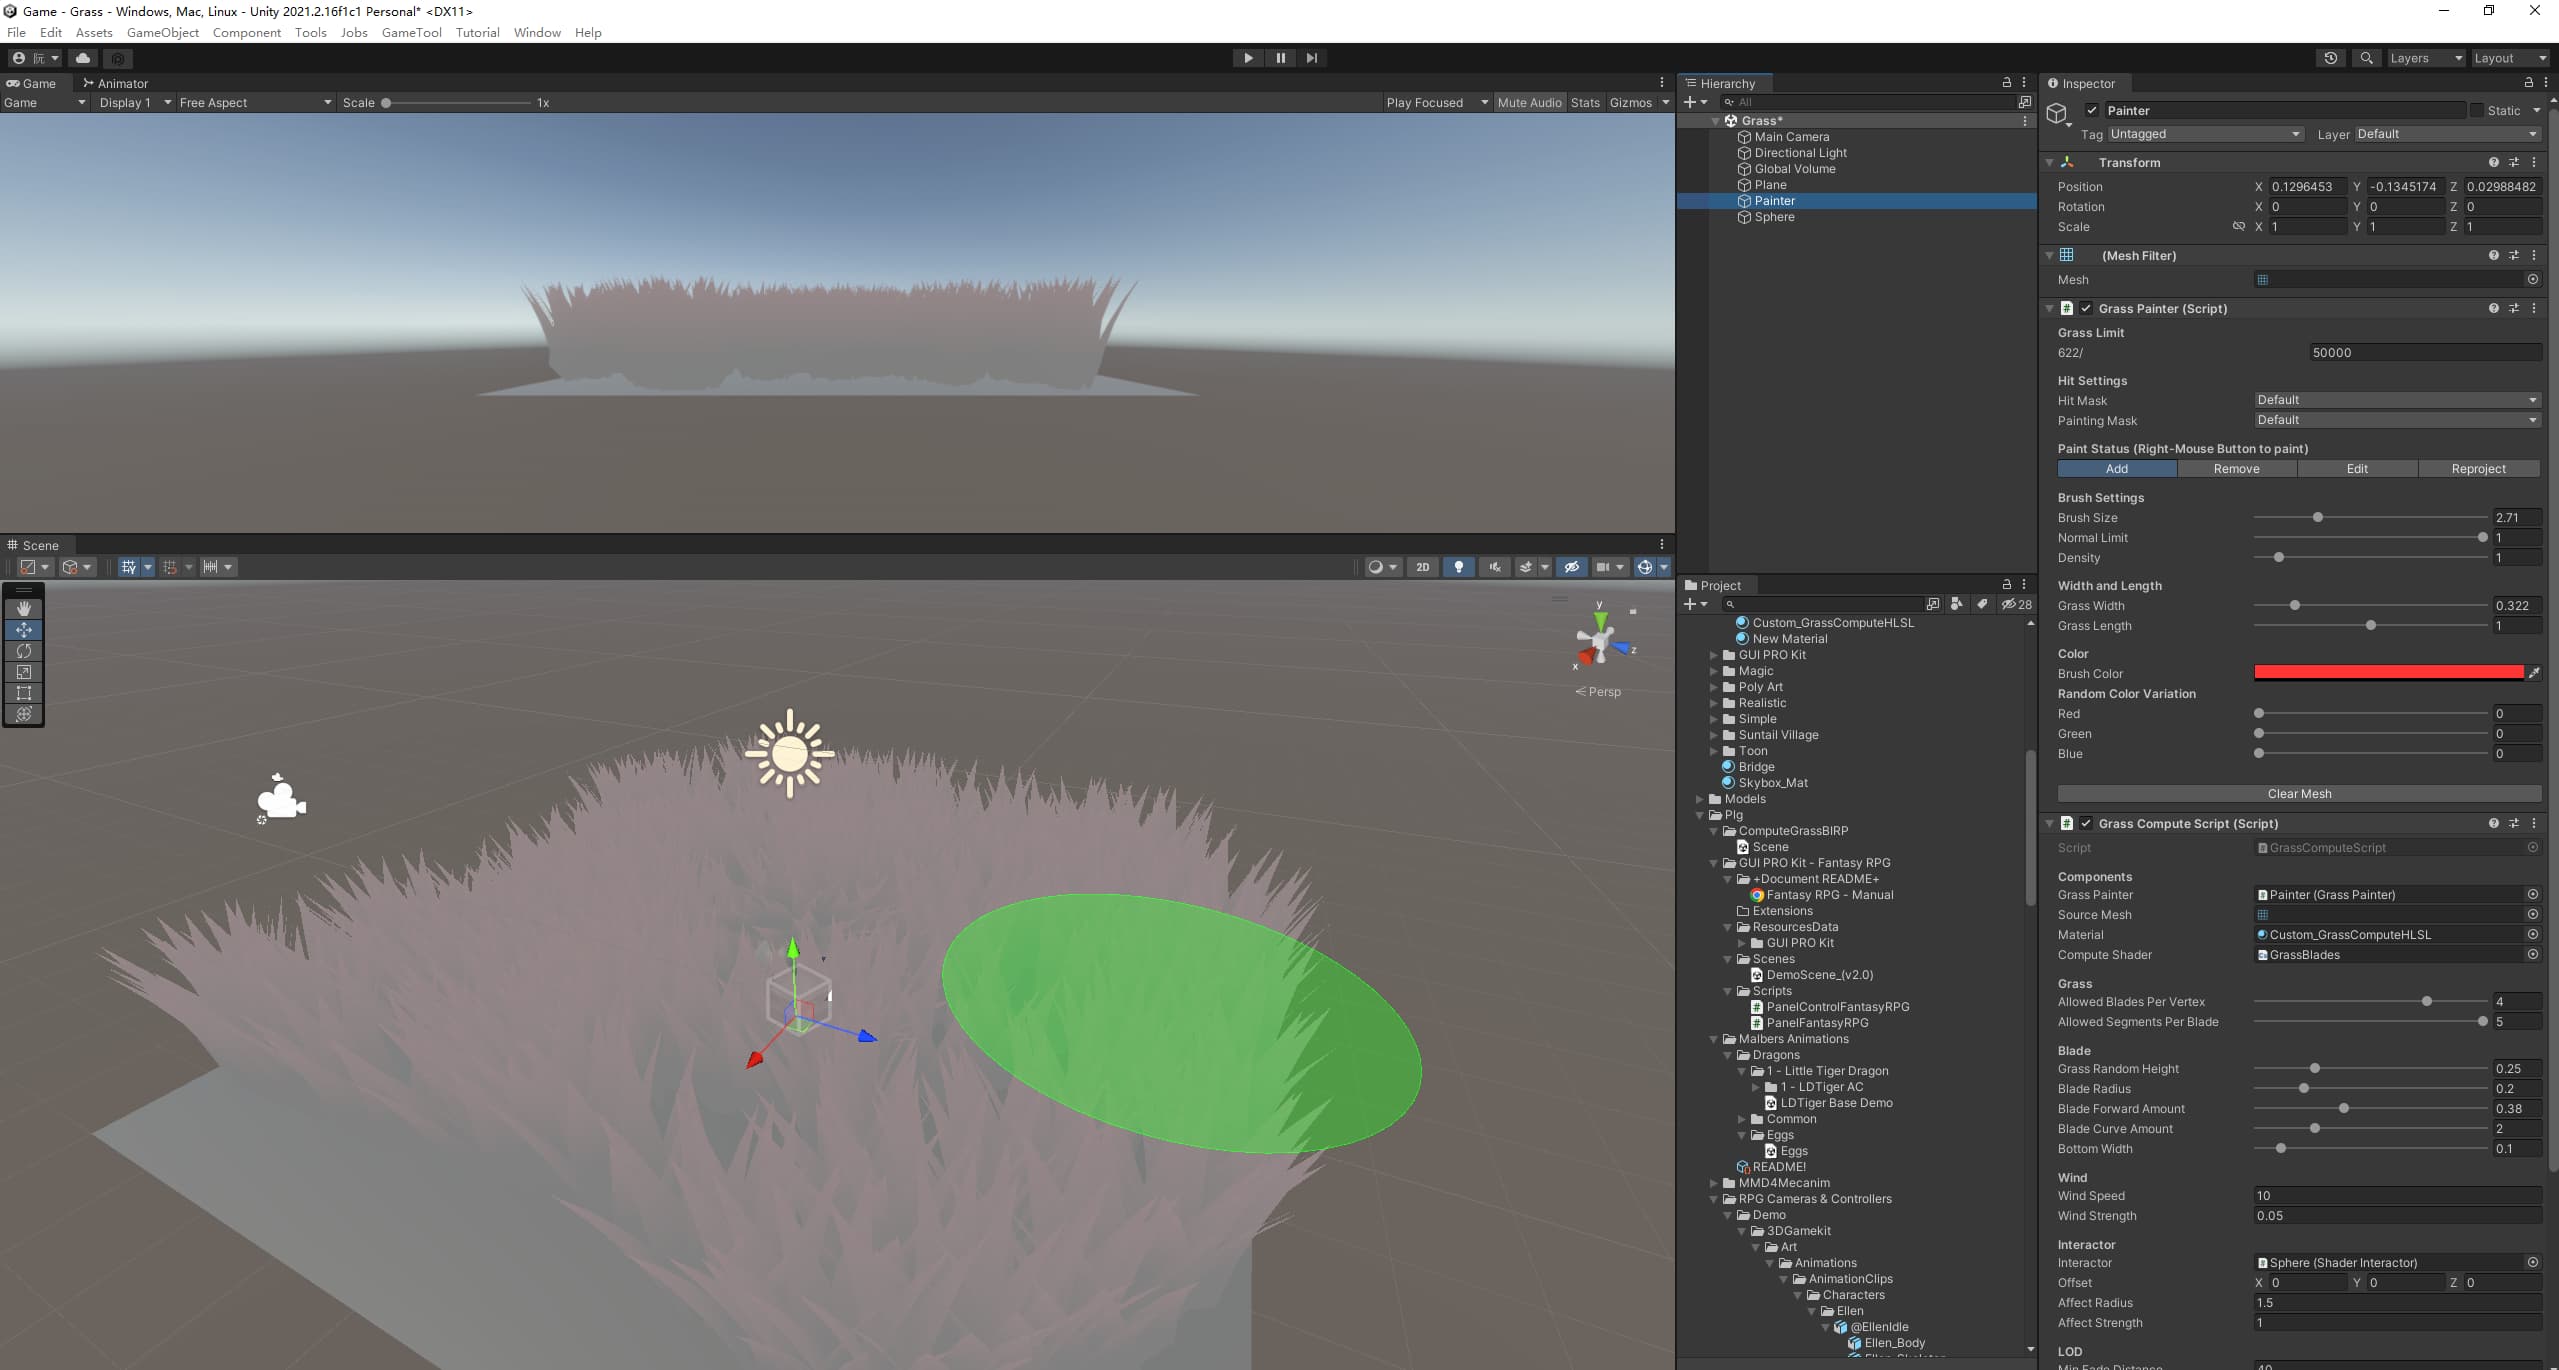Toggle the grid Y-axis visibility icon
The image size is (2559, 1370).
pyautogui.click(x=128, y=567)
